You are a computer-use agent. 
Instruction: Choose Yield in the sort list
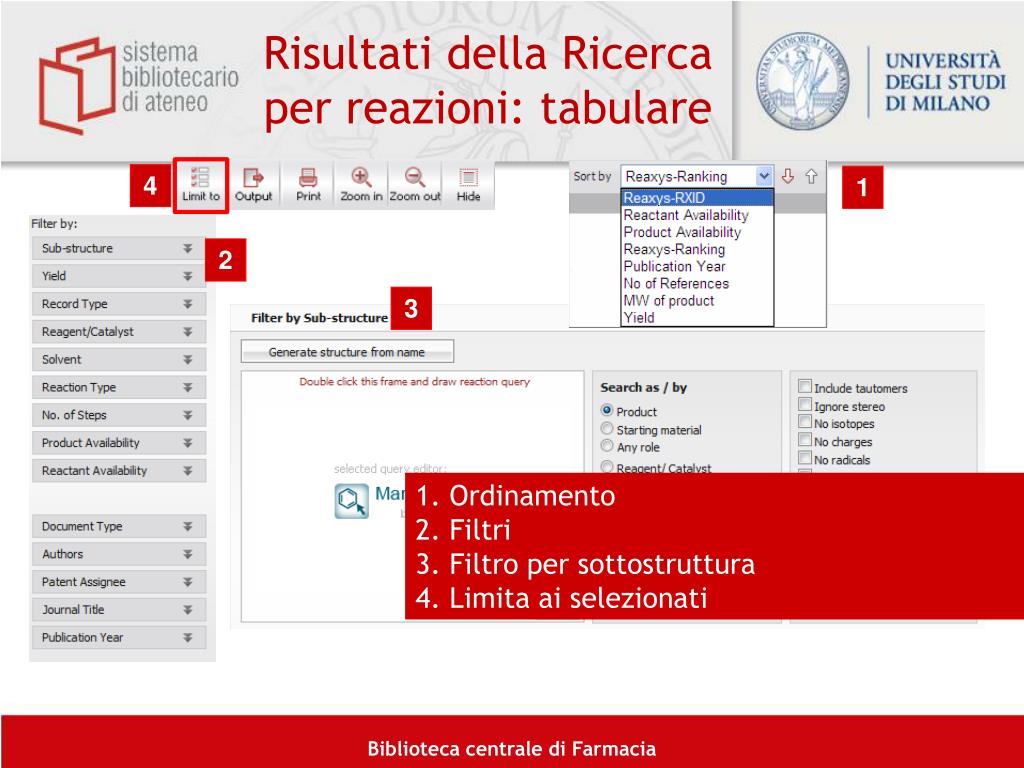tap(697, 317)
